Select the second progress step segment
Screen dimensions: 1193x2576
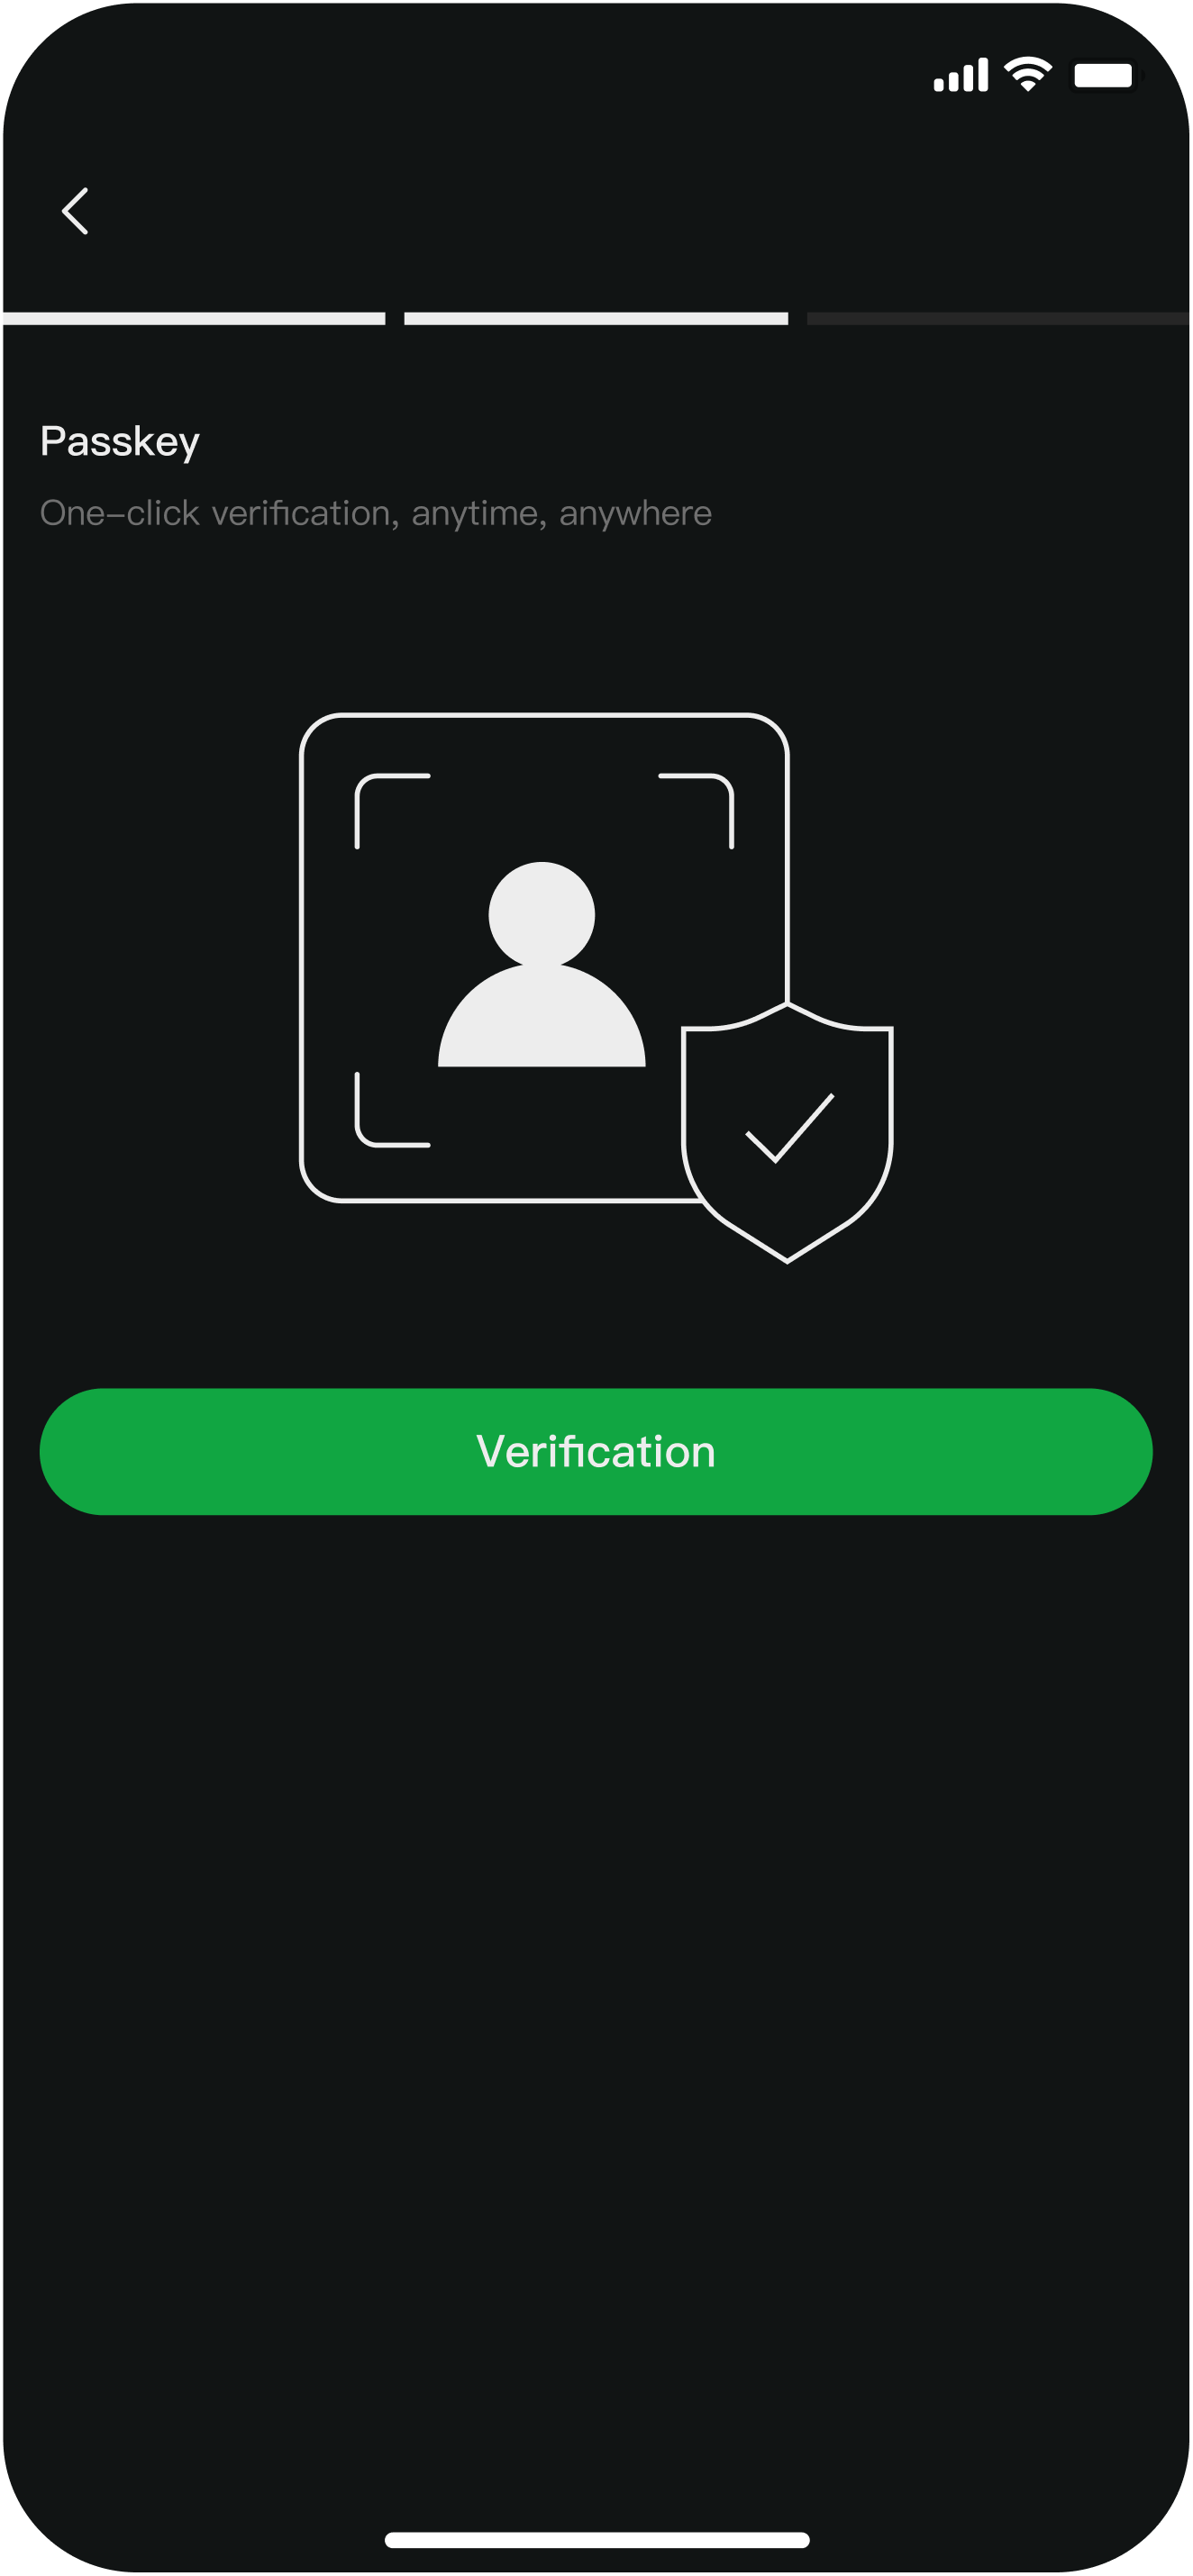[x=596, y=318]
